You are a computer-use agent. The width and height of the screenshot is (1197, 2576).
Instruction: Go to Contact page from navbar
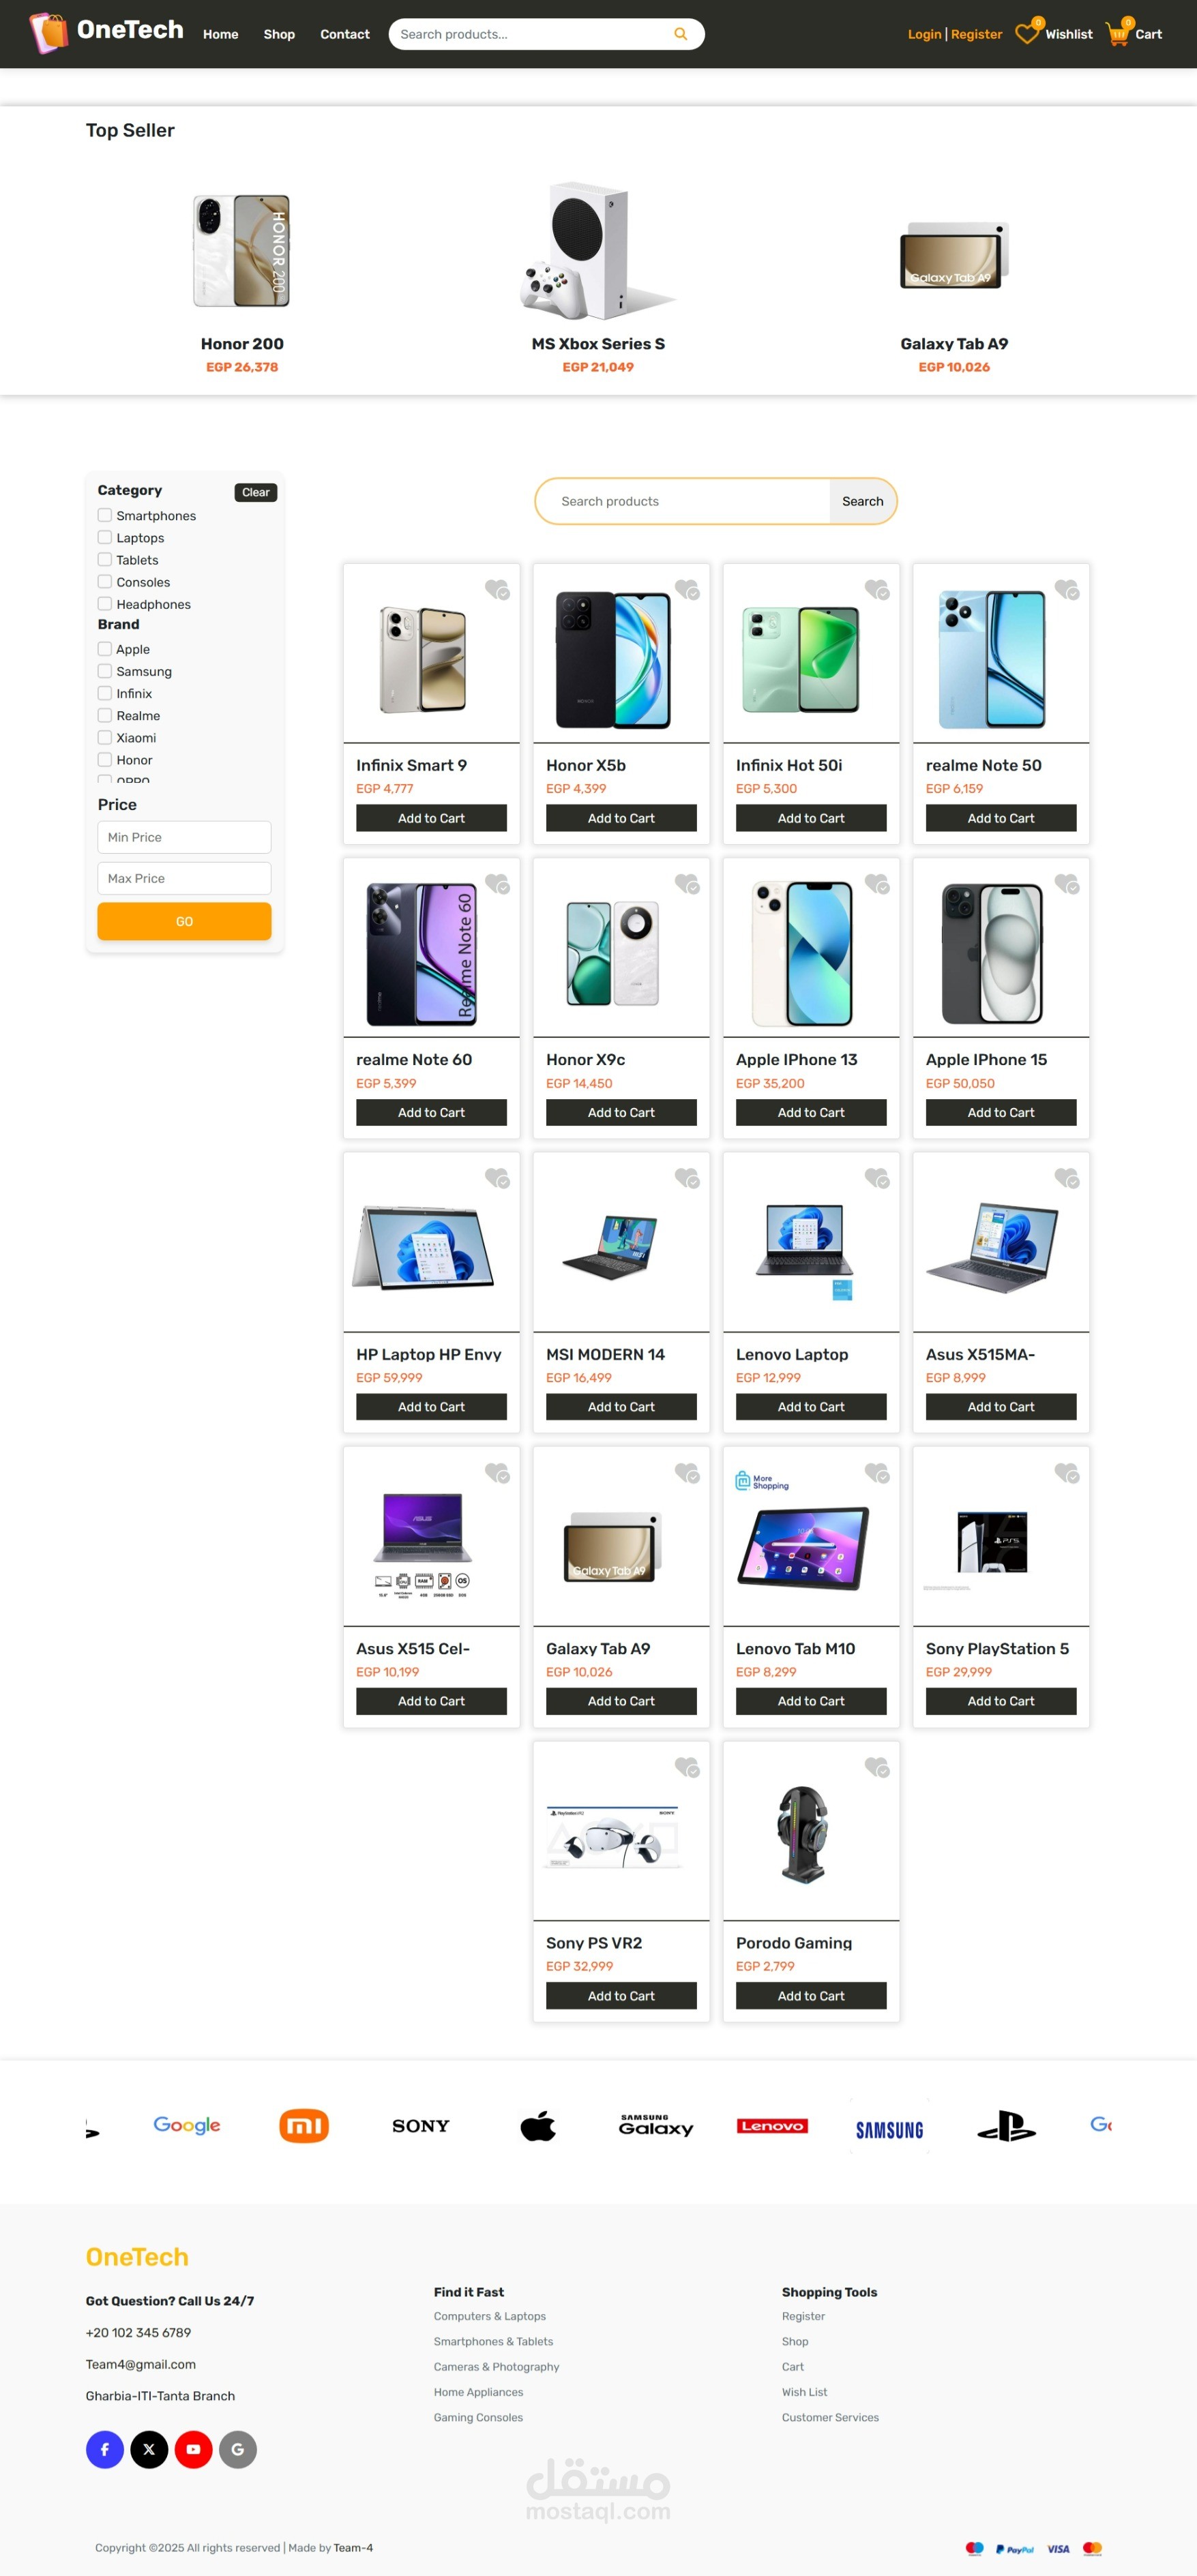[x=345, y=34]
